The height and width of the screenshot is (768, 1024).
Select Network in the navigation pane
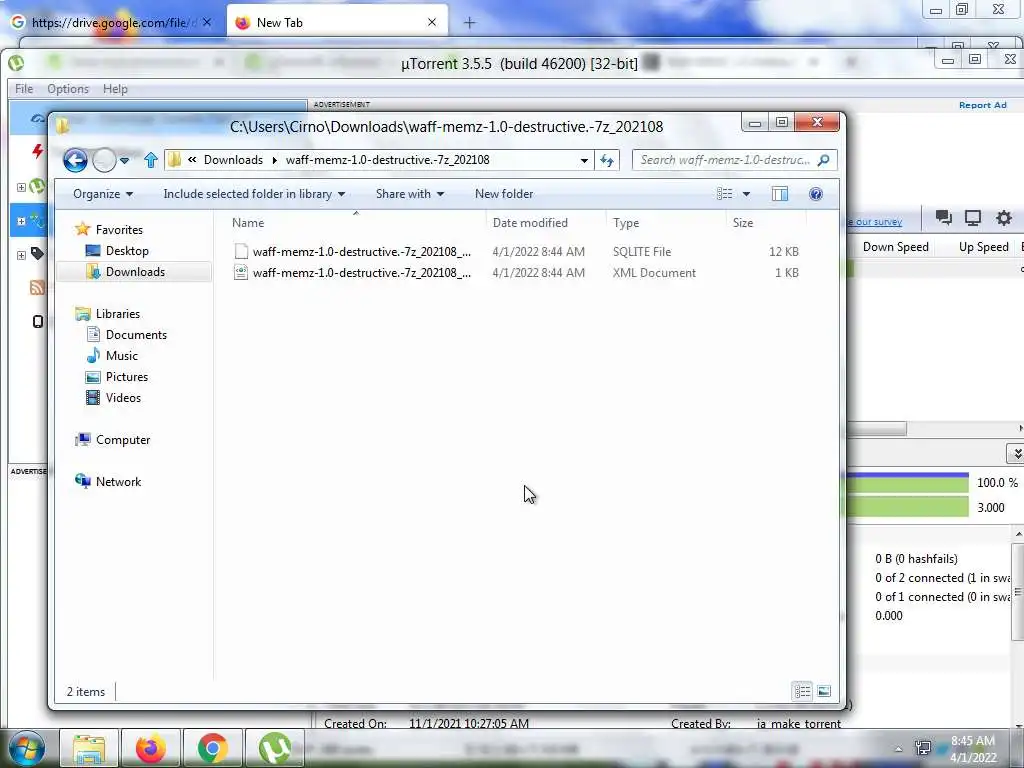click(118, 482)
